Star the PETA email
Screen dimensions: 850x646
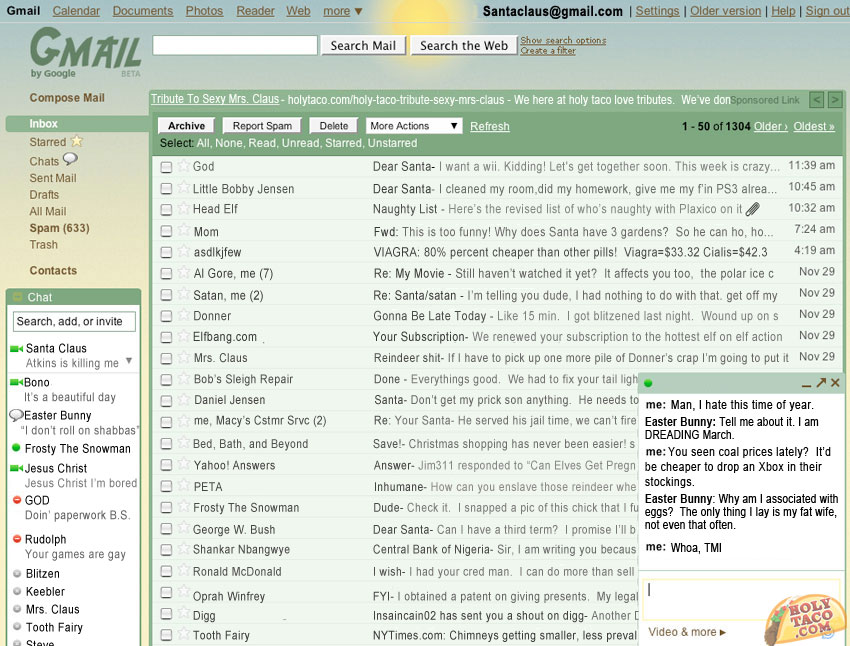183,486
